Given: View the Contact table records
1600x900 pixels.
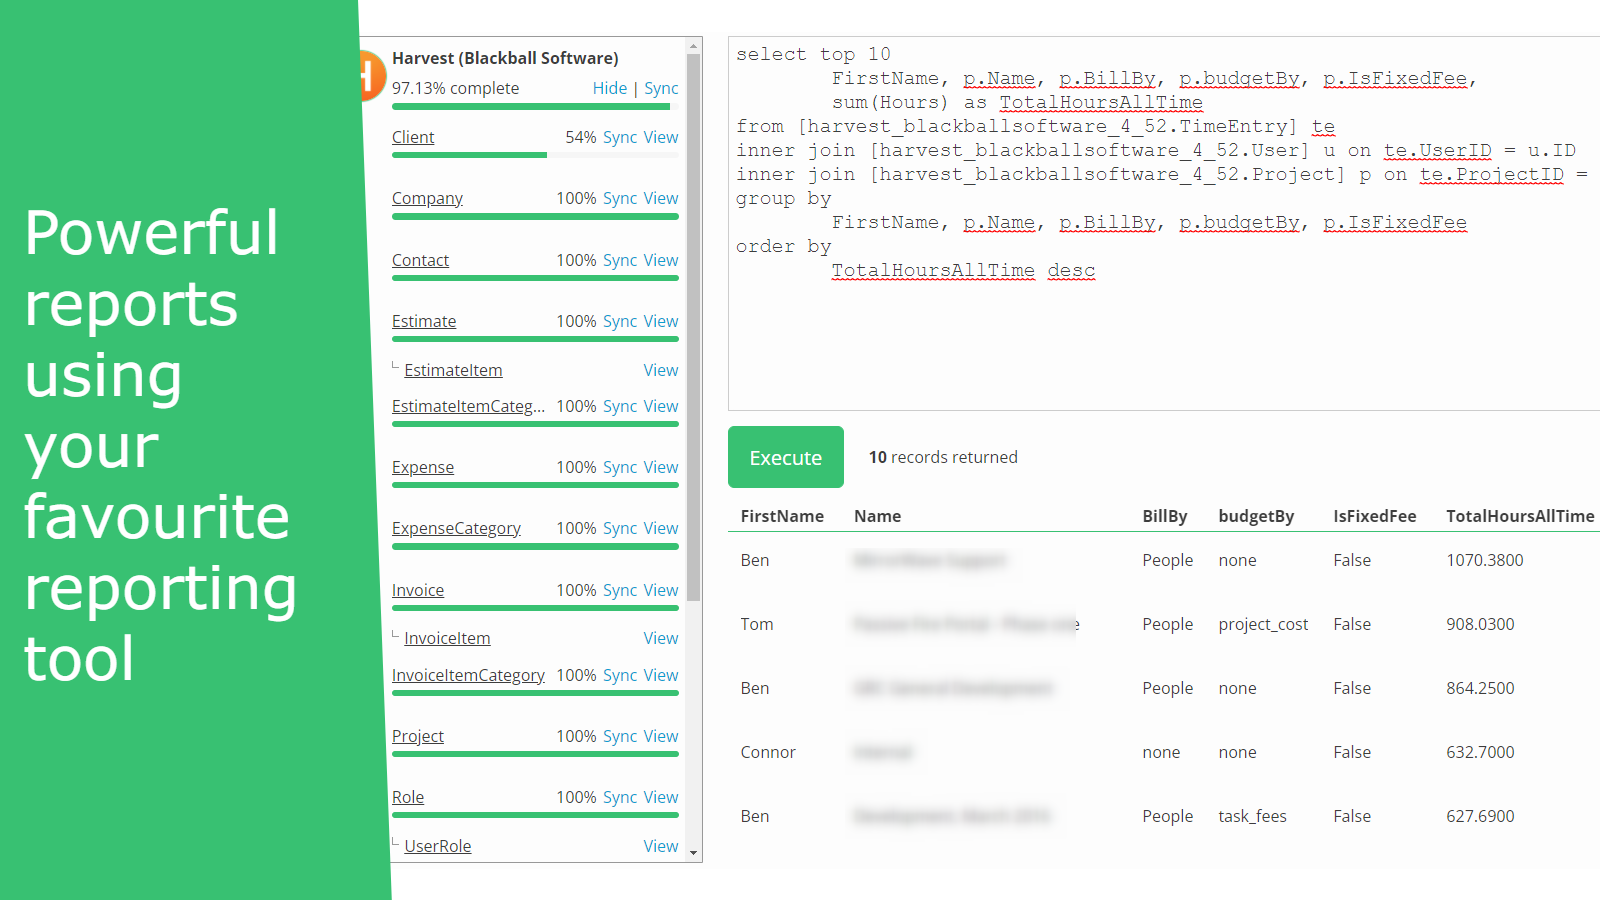Looking at the screenshot, I should click(659, 260).
